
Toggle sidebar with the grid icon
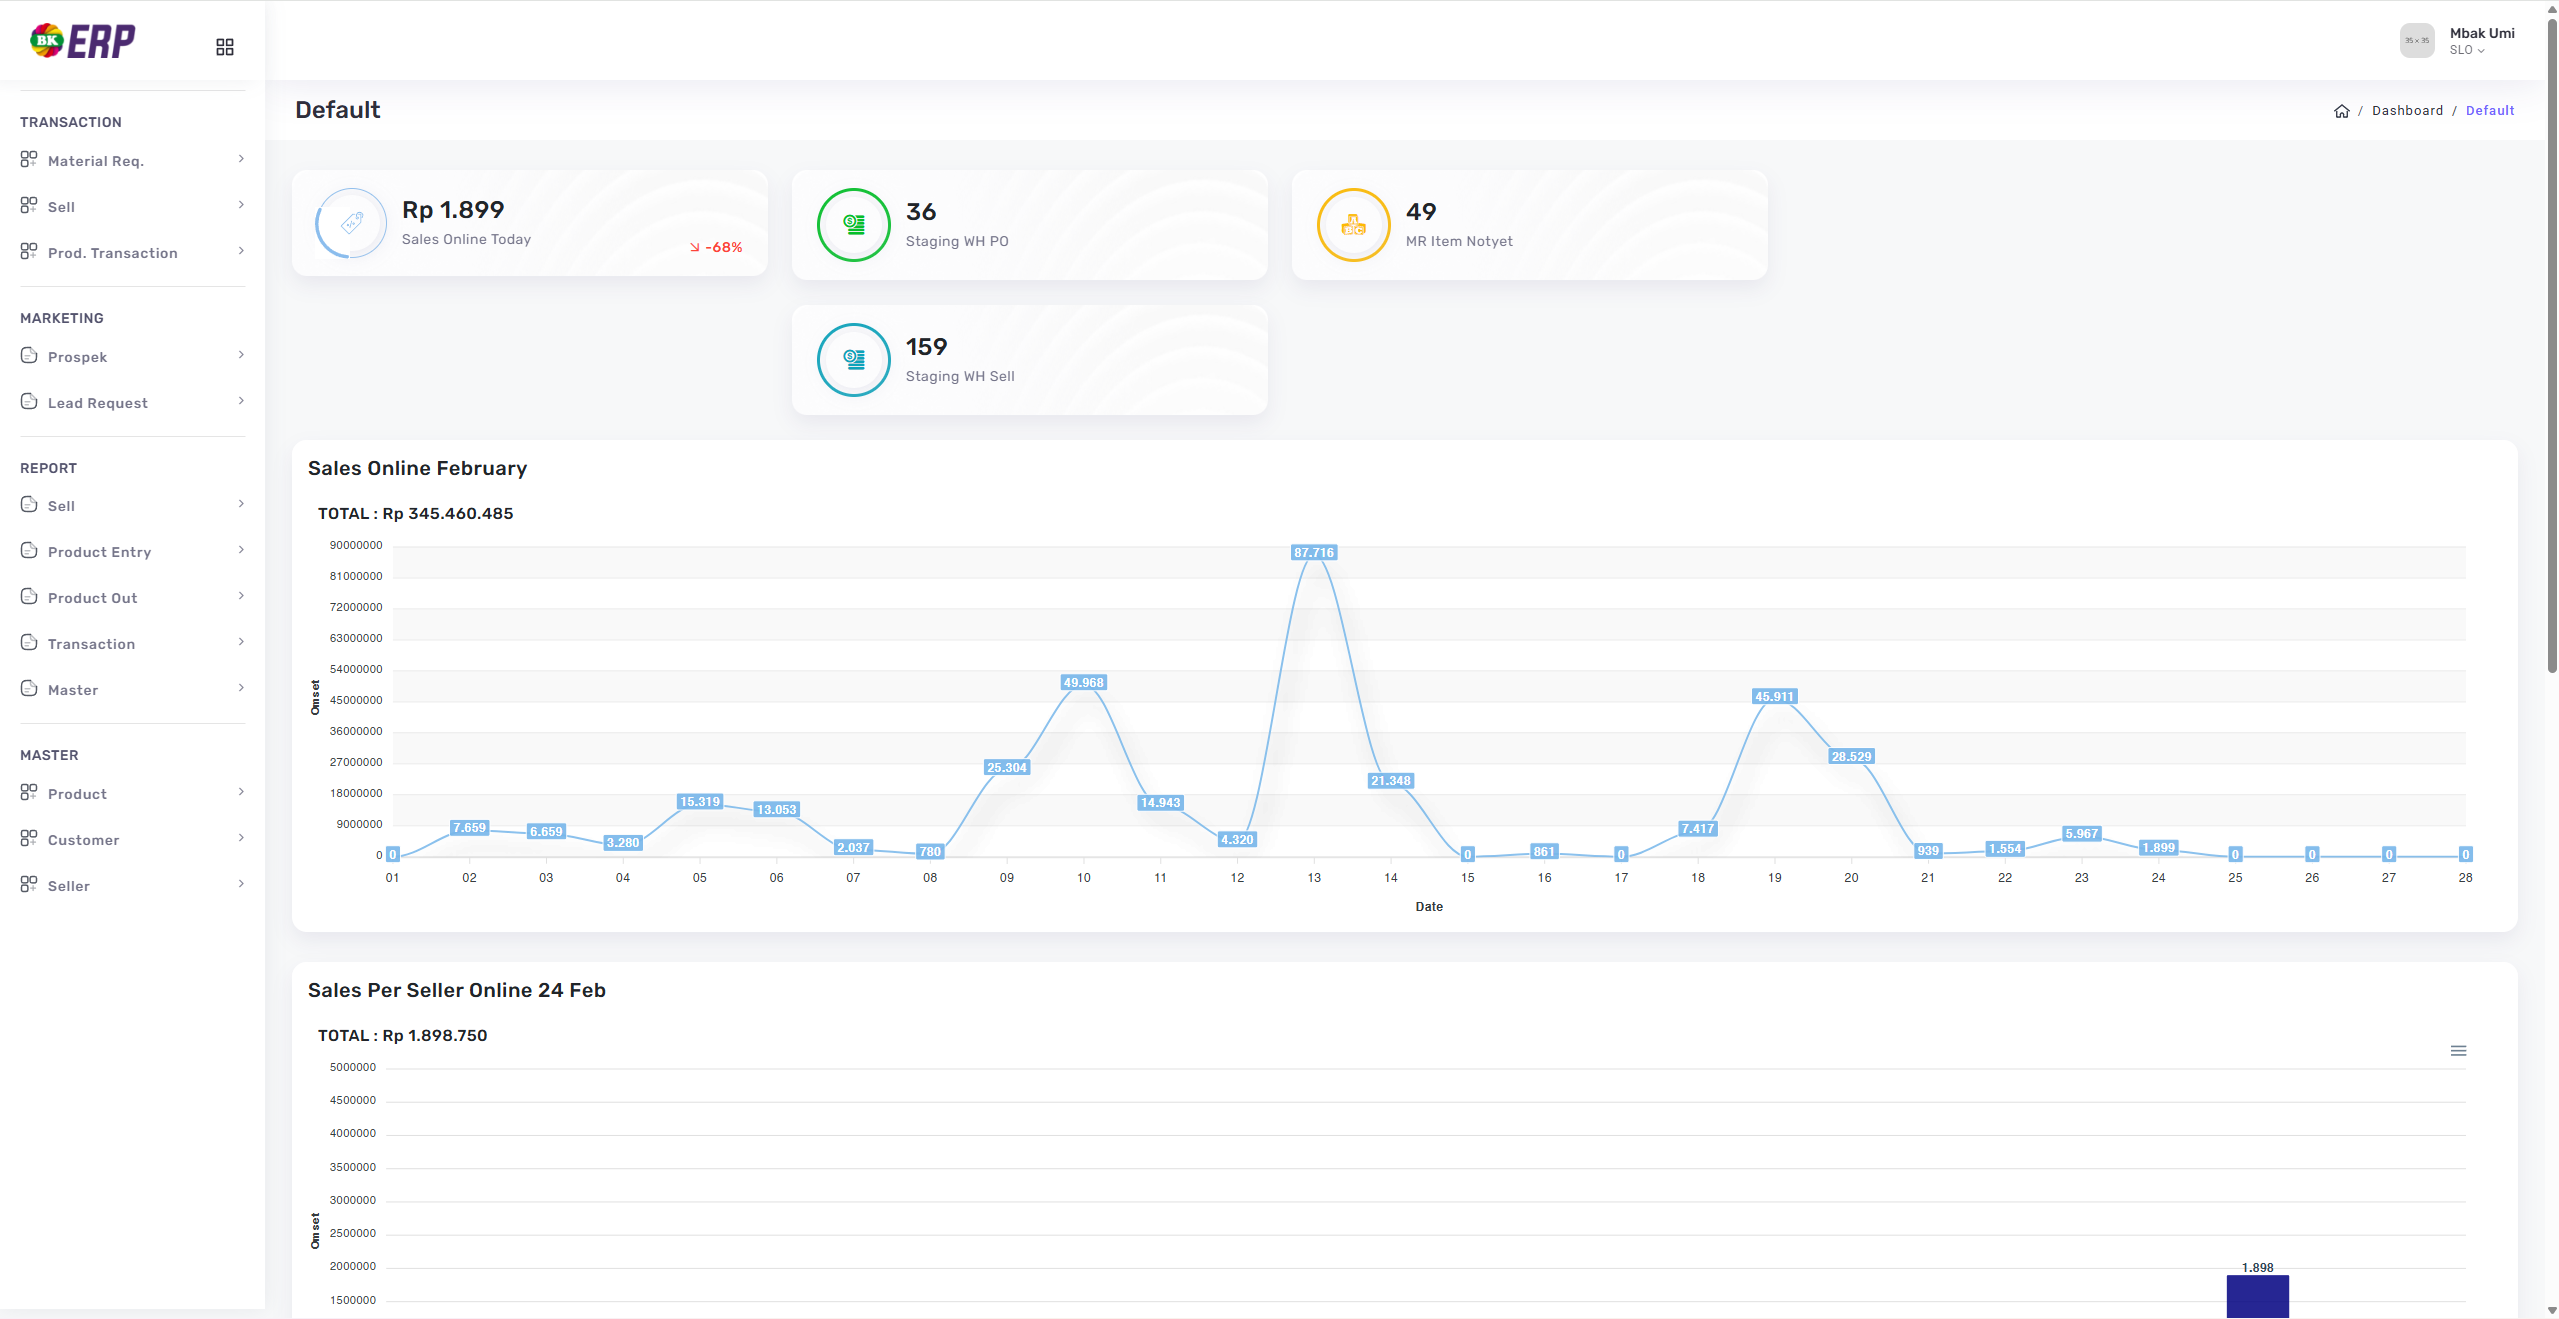click(x=225, y=47)
